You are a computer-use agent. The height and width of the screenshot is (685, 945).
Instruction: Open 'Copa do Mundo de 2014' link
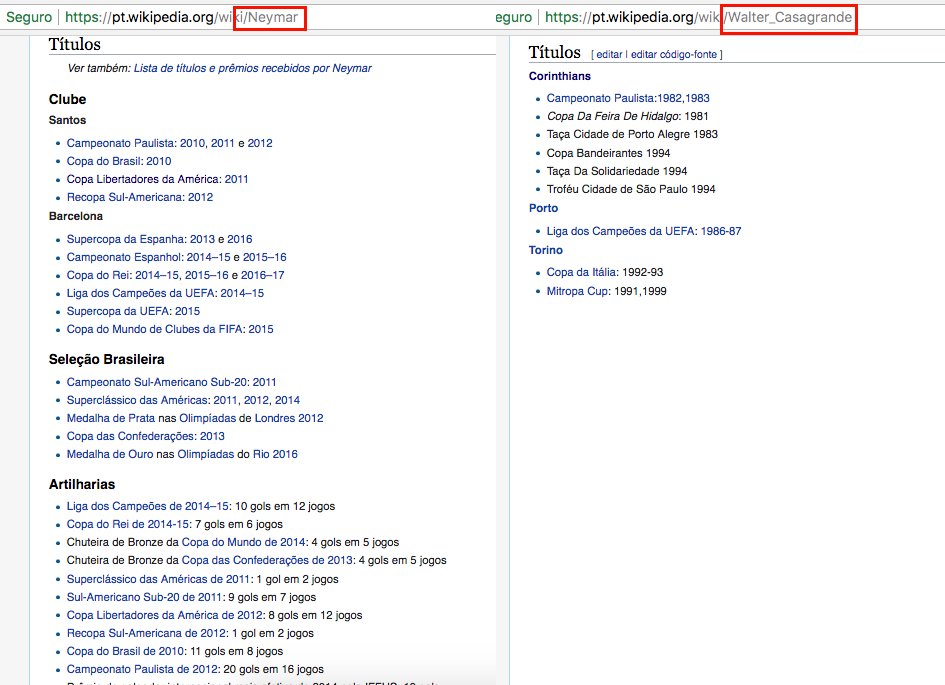point(243,542)
